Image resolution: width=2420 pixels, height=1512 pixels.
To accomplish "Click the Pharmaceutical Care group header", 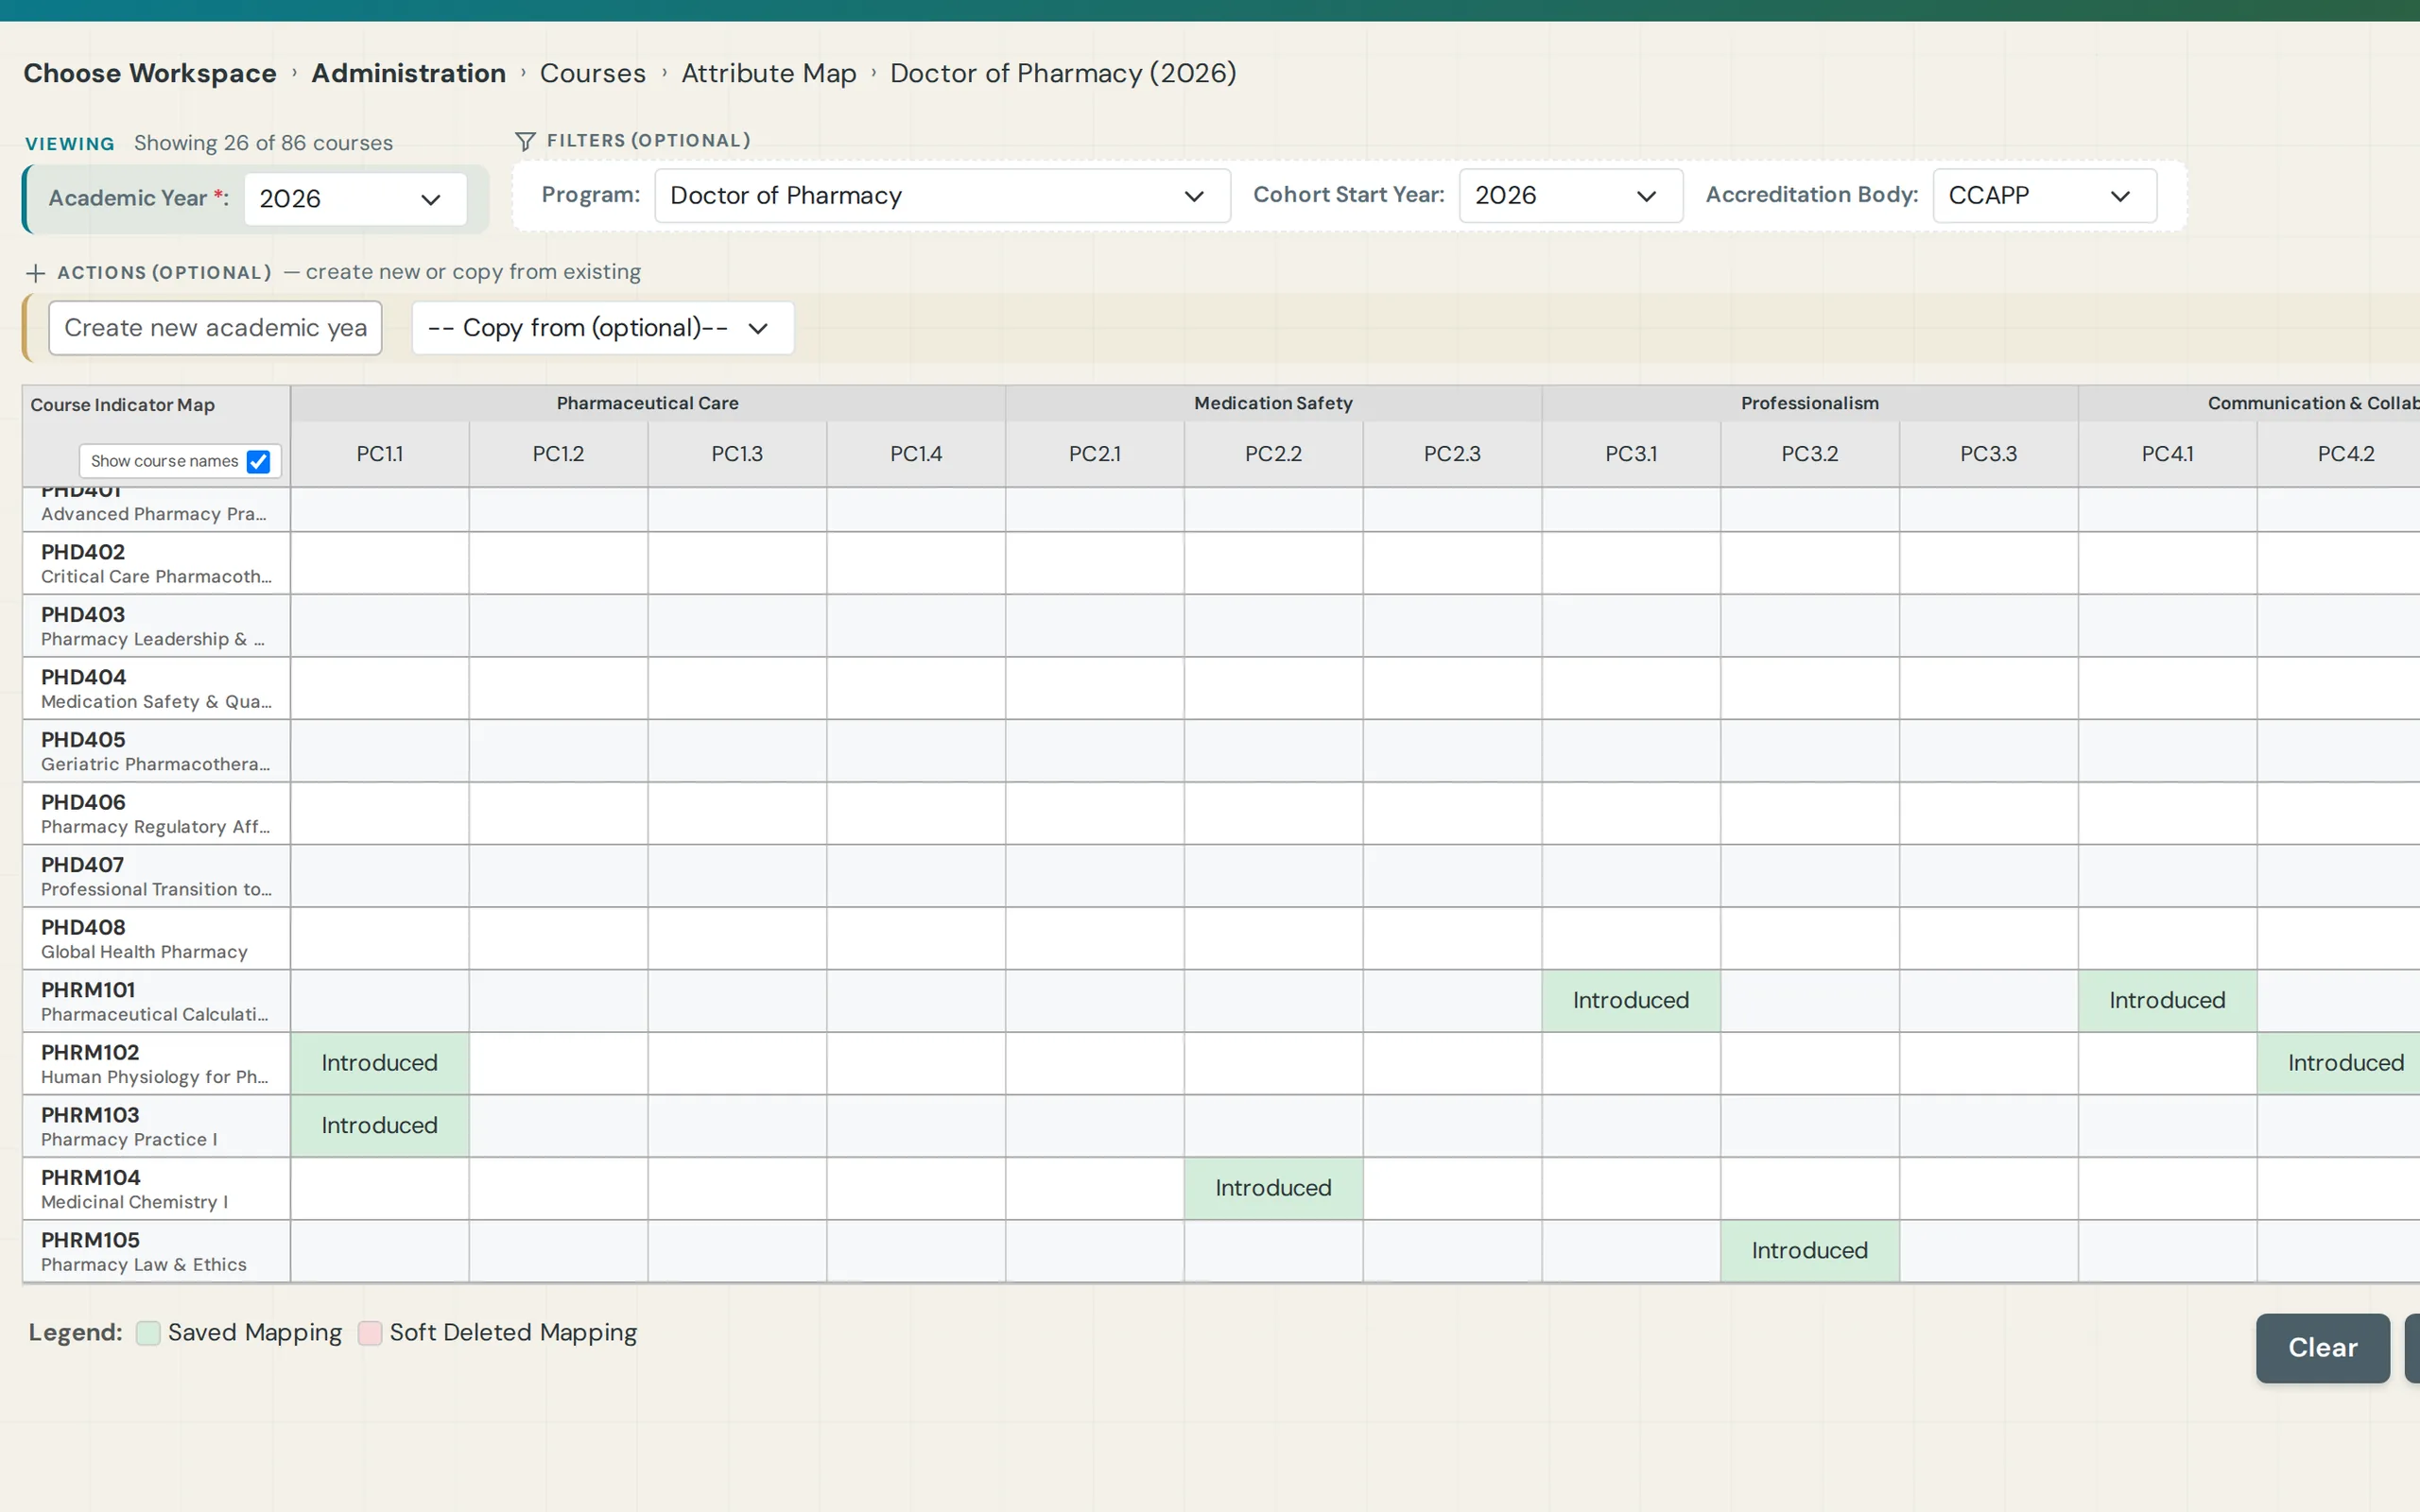I will click(648, 403).
